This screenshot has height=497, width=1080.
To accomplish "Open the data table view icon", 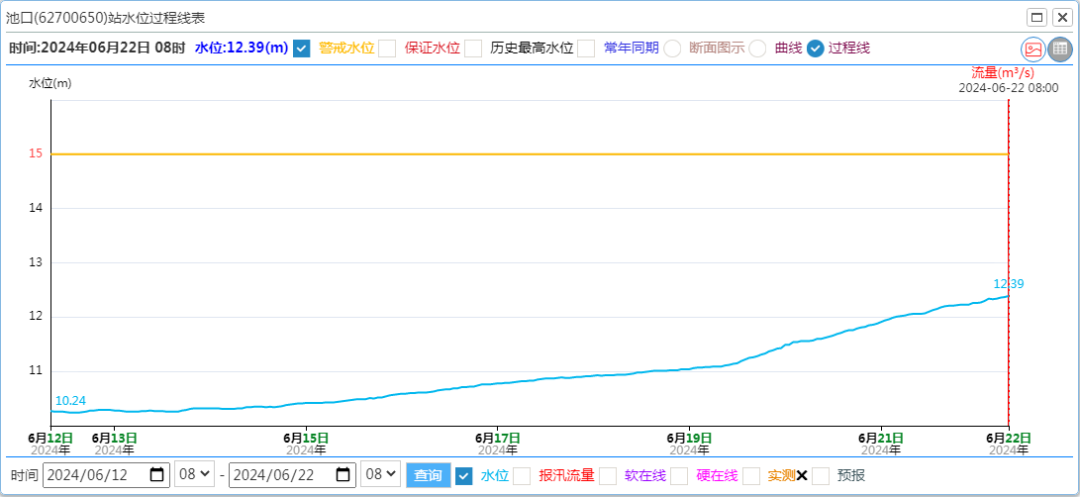I will pos(1059,49).
